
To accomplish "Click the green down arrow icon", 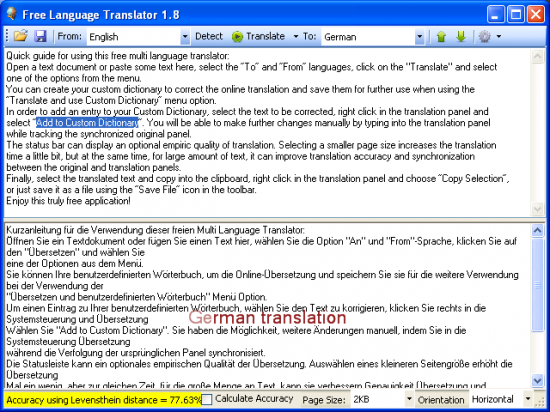I will (x=461, y=36).
